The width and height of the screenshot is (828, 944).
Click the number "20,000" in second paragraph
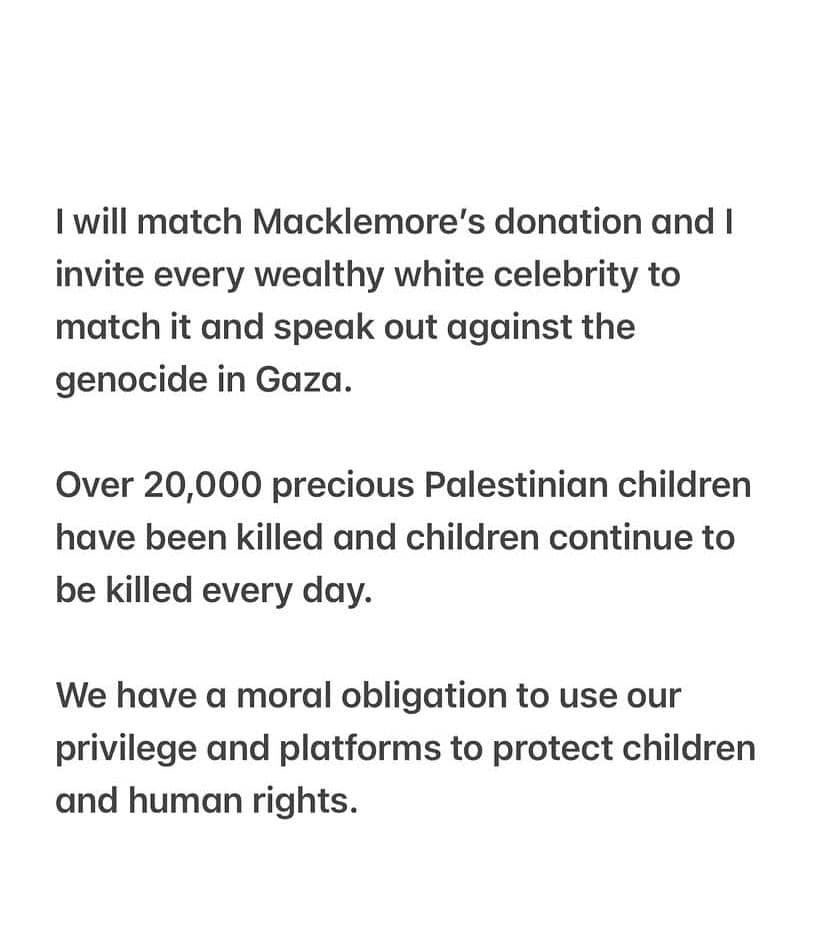click(x=203, y=486)
